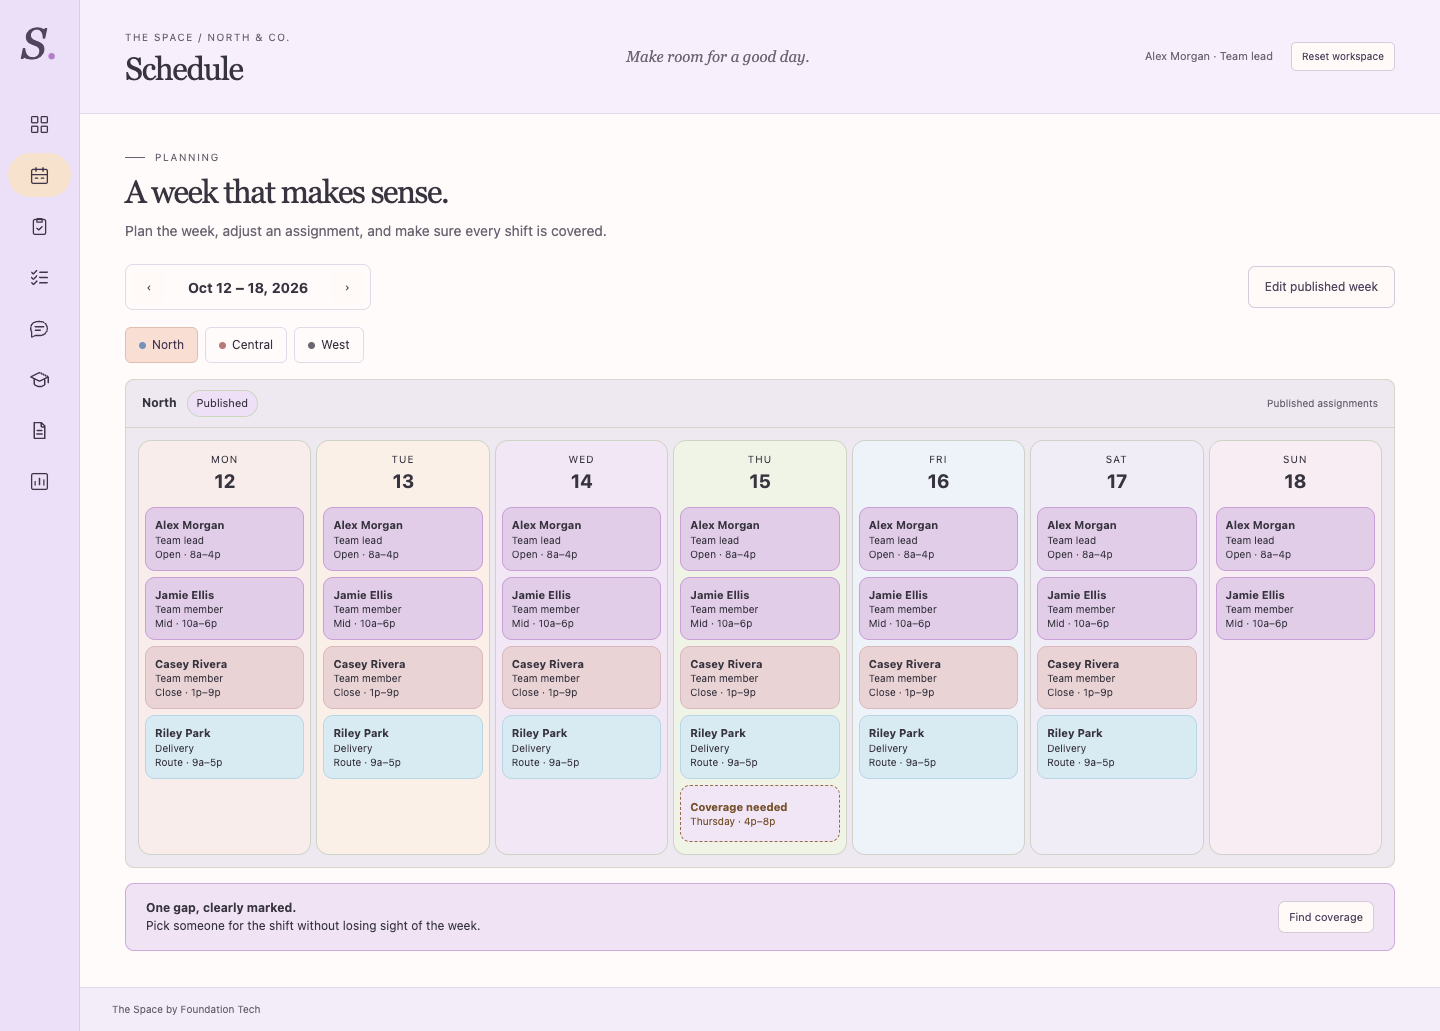Click the Oct 12 – 18, 2026 date label
Viewport: 1440px width, 1031px height.
coord(248,288)
